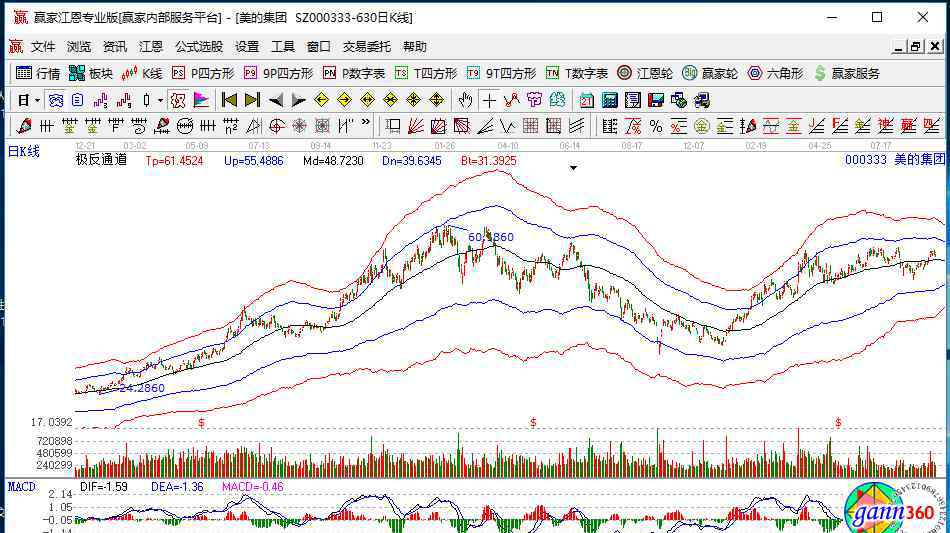Step back with the black left triangle
This screenshot has height=533, width=950.
pos(276,100)
